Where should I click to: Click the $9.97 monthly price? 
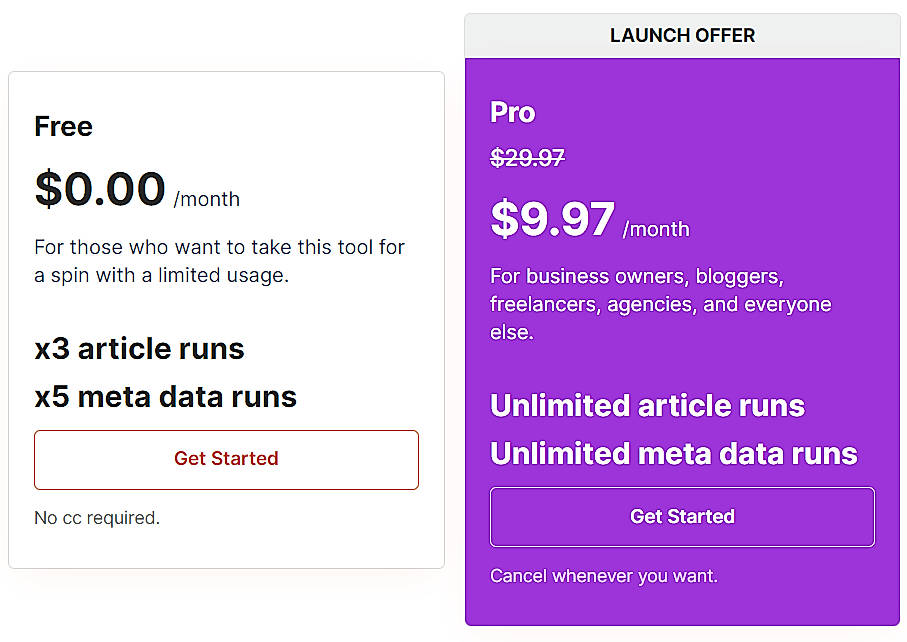553,220
